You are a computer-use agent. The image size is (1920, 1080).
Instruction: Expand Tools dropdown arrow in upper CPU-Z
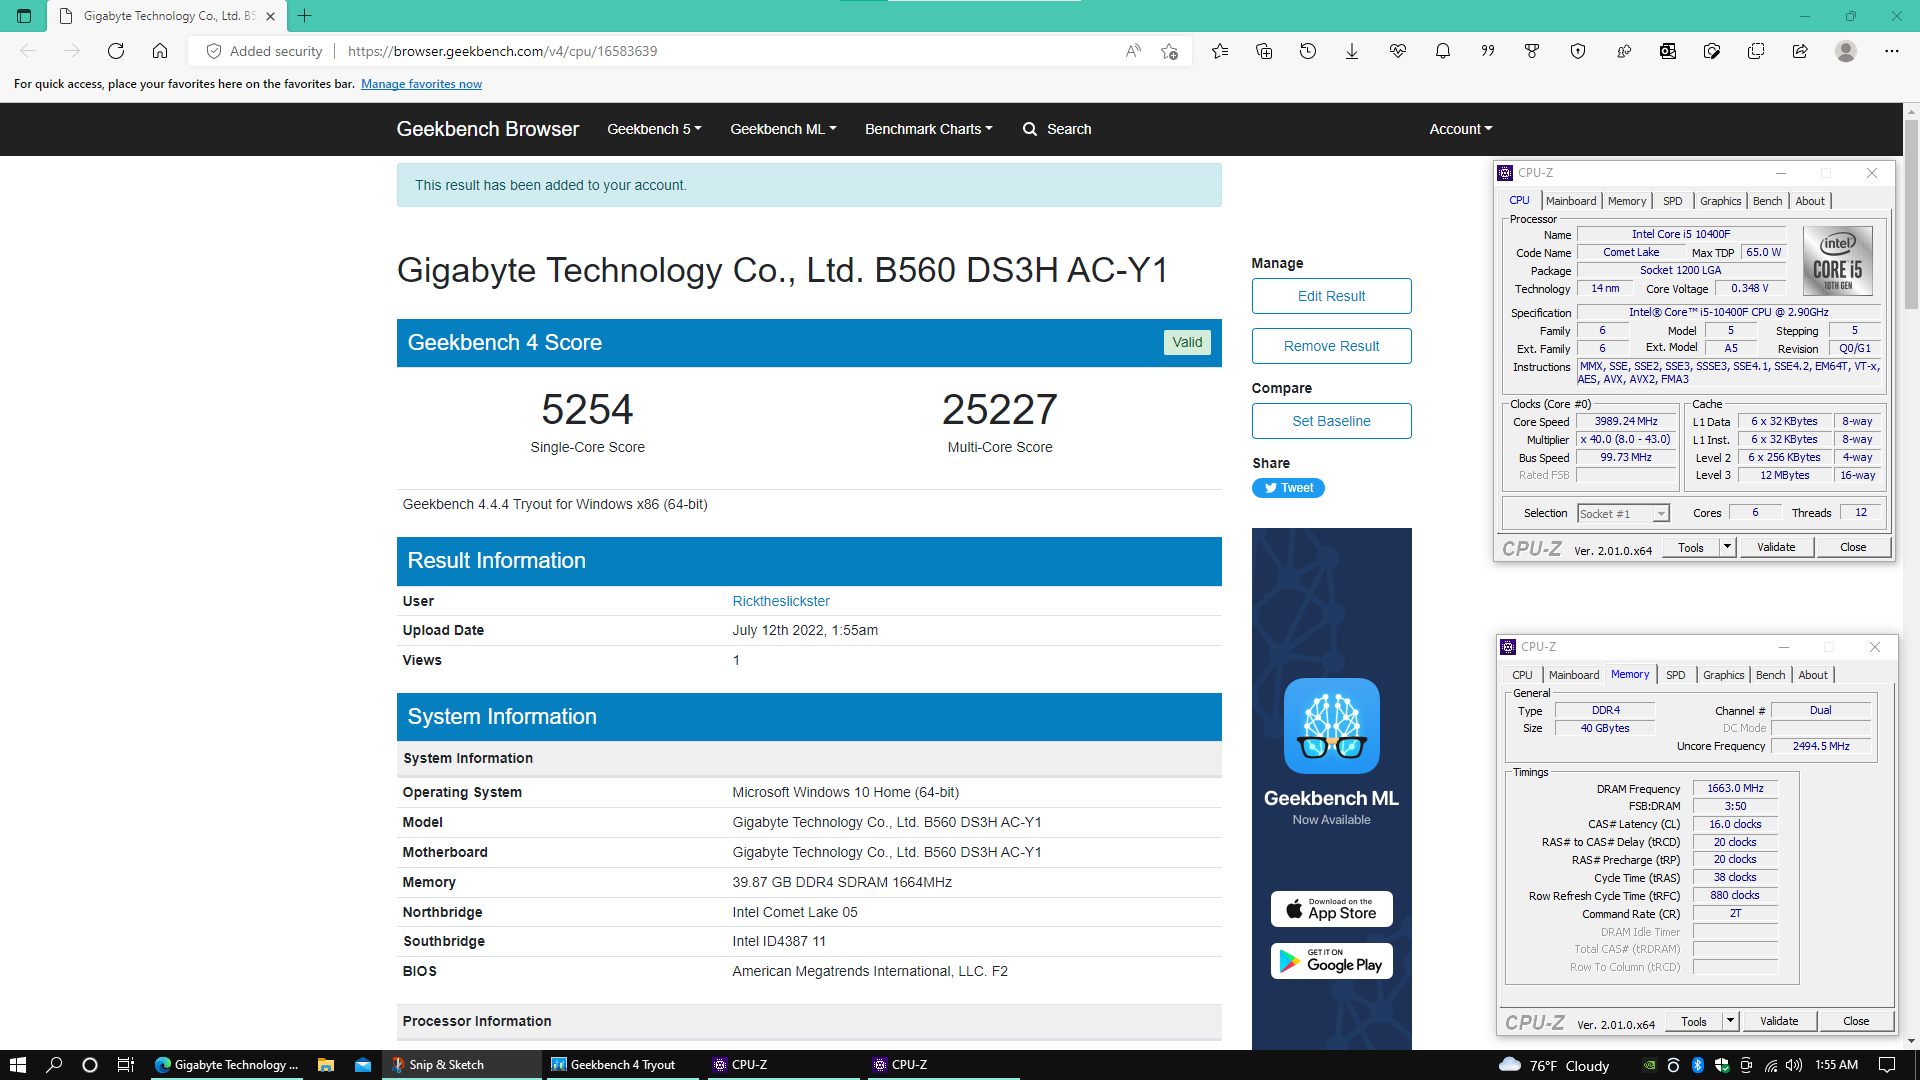(1726, 547)
